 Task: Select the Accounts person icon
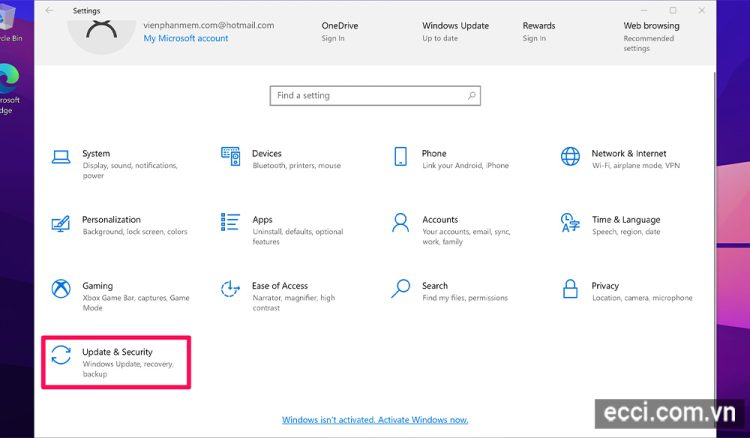400,222
